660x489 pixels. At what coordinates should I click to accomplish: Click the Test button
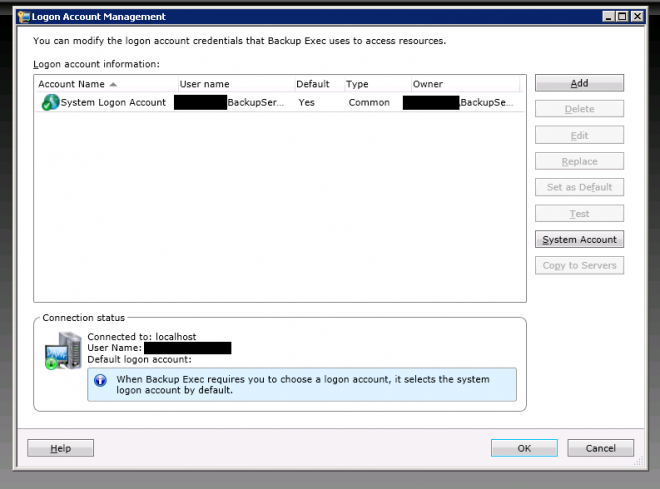(x=579, y=213)
